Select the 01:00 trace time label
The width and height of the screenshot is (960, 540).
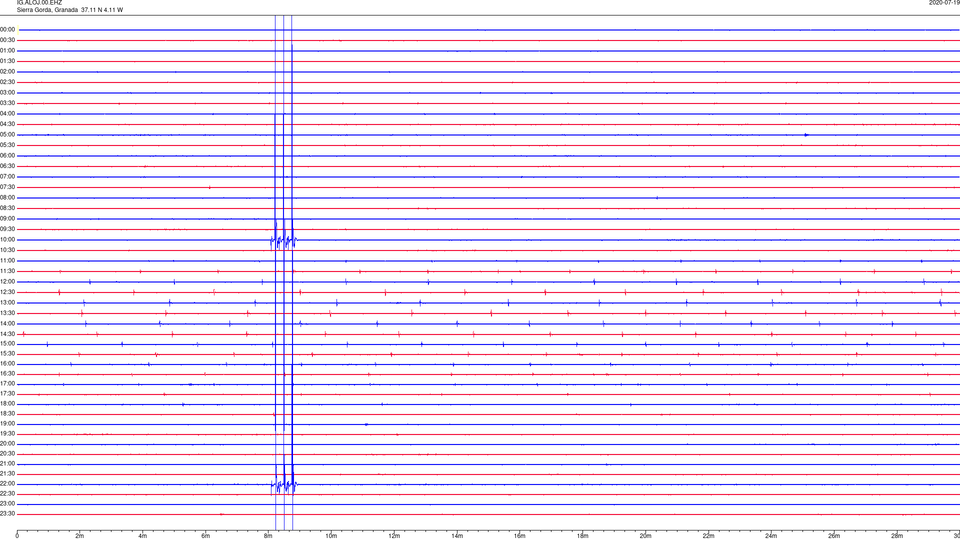(7, 50)
